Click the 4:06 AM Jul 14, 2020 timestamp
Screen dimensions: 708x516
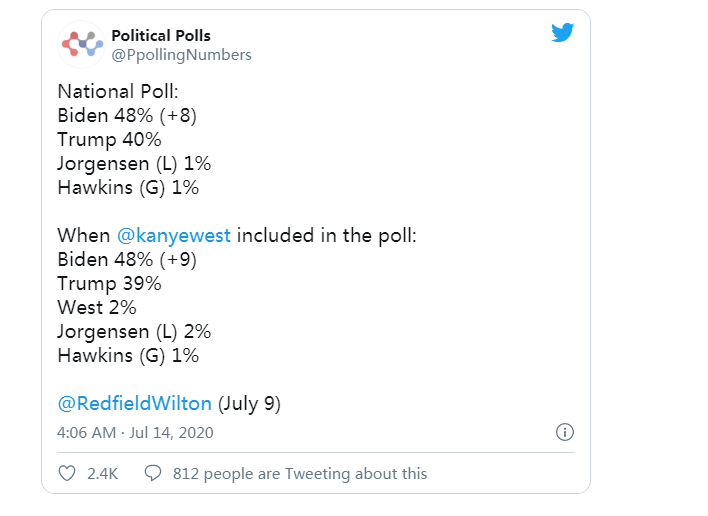tap(135, 433)
